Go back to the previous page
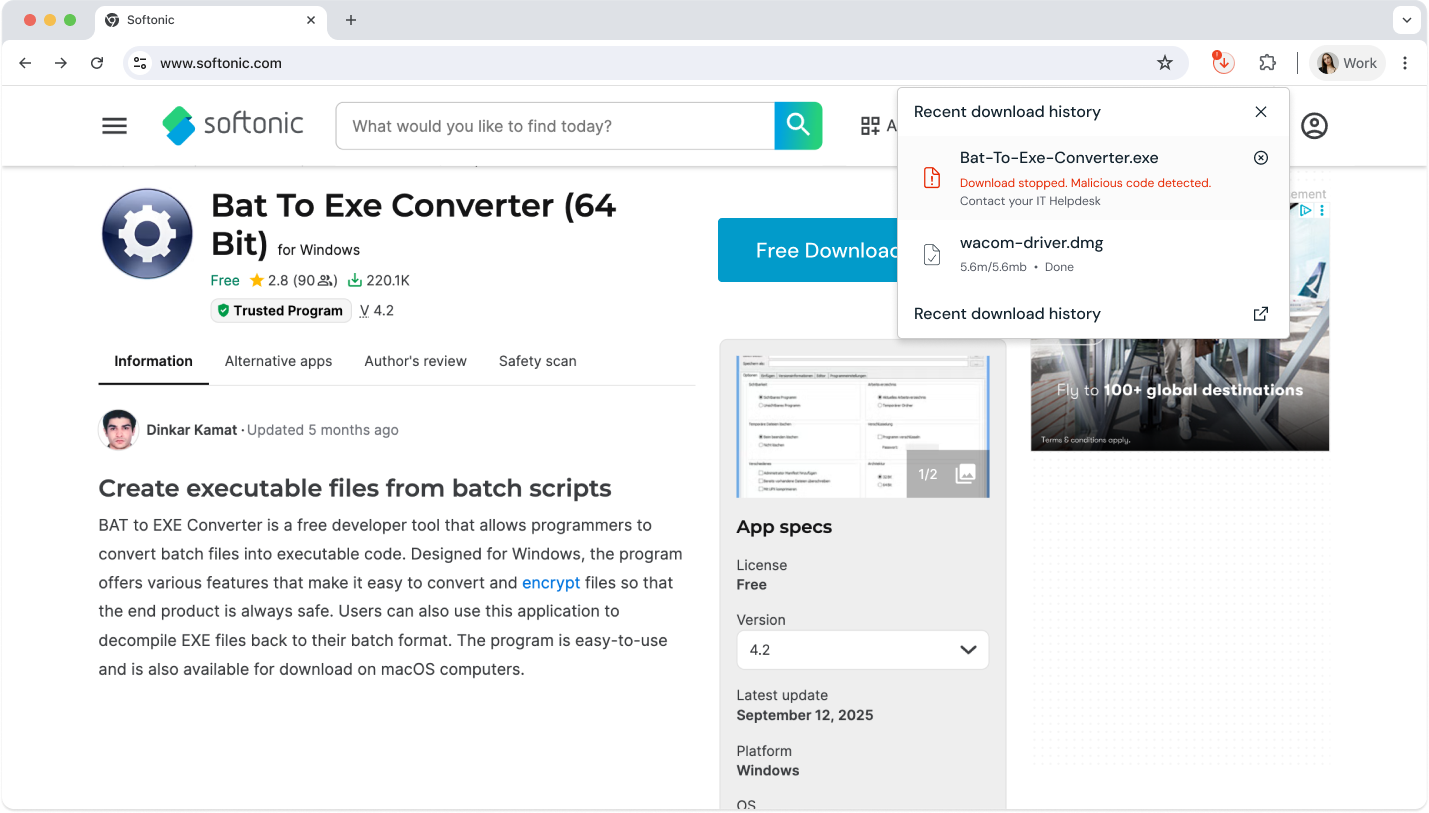Image resolution: width=1429 pixels, height=813 pixels. (x=26, y=63)
